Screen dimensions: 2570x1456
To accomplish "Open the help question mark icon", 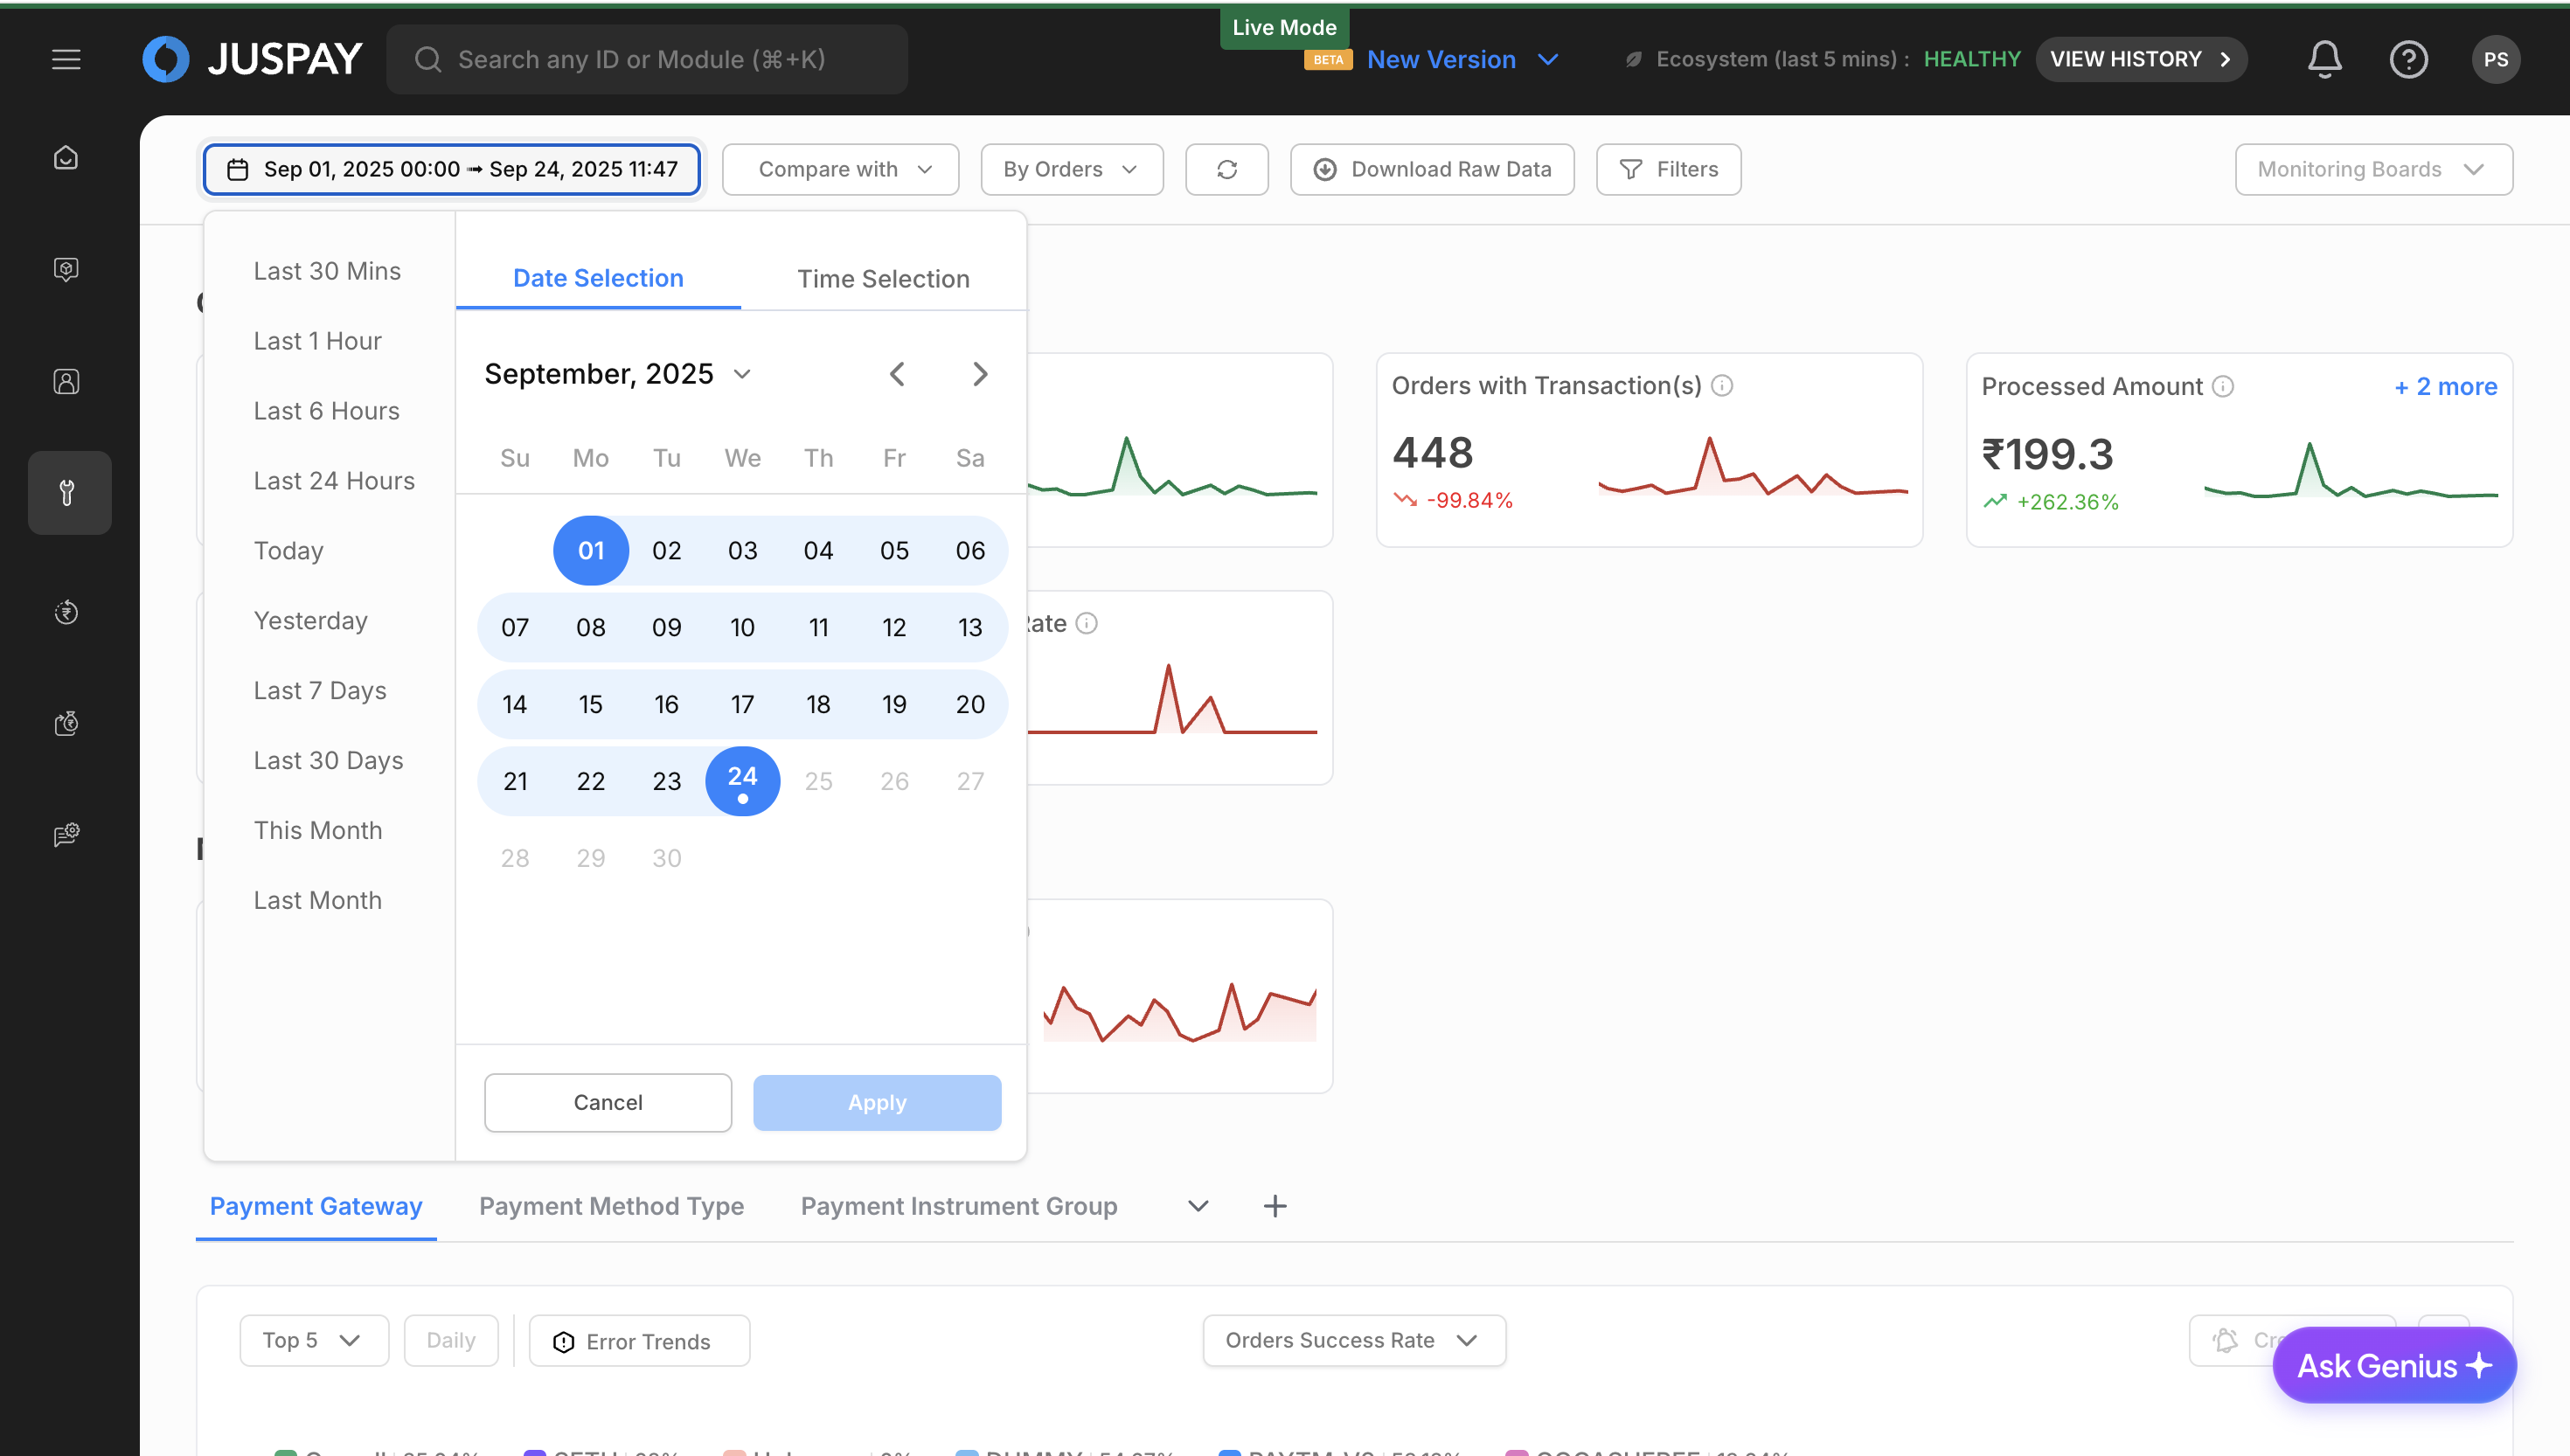I will (2408, 59).
